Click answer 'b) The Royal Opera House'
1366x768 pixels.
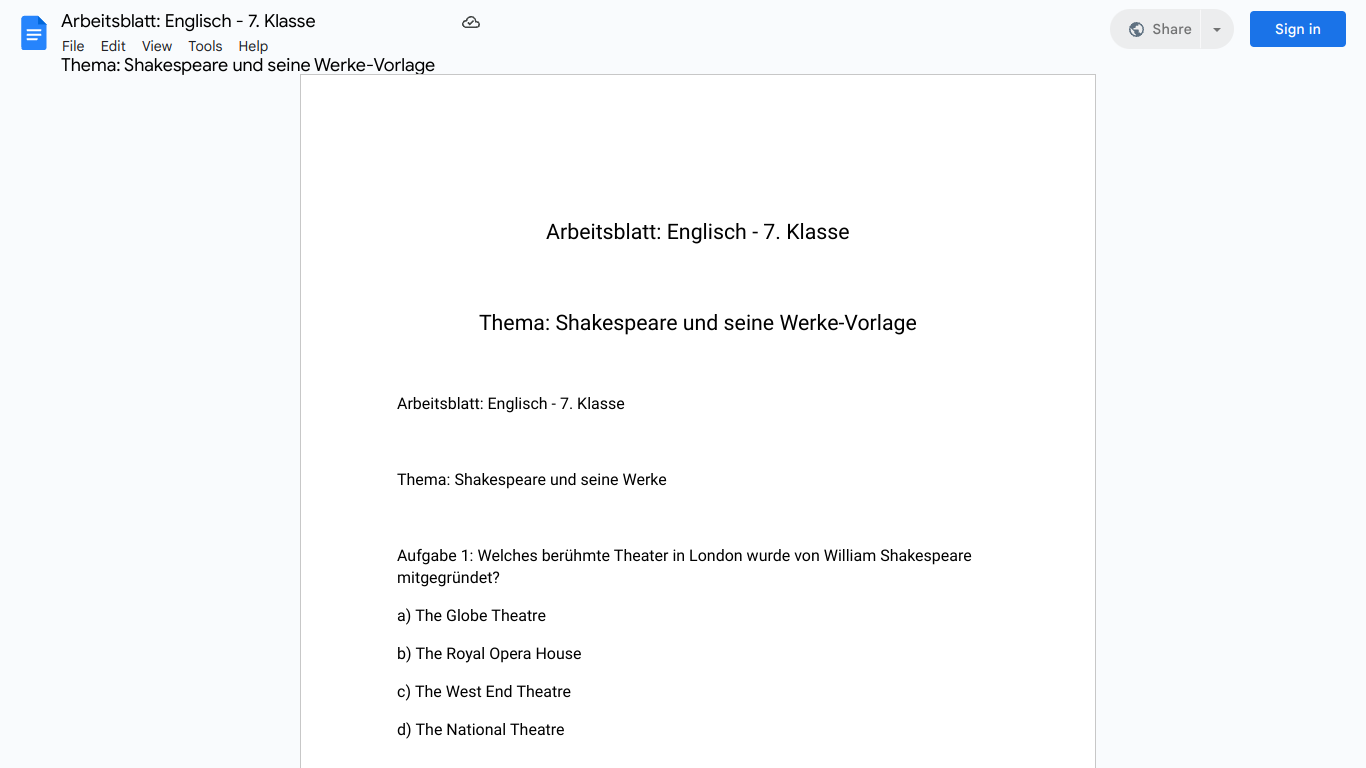[489, 654]
